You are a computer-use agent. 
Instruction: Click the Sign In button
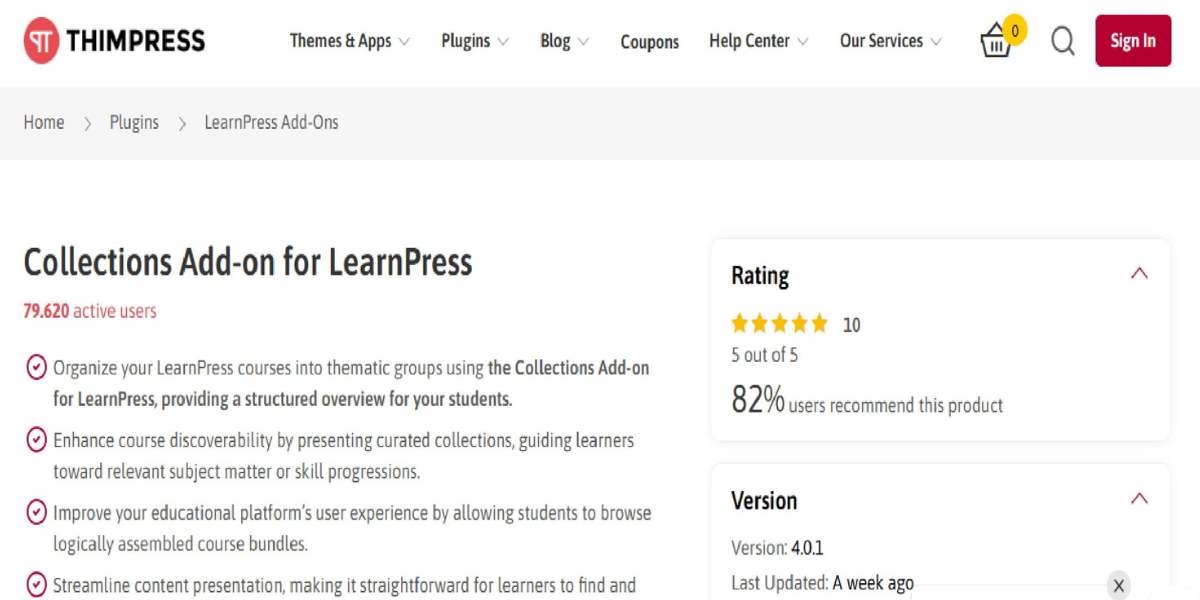[1133, 41]
